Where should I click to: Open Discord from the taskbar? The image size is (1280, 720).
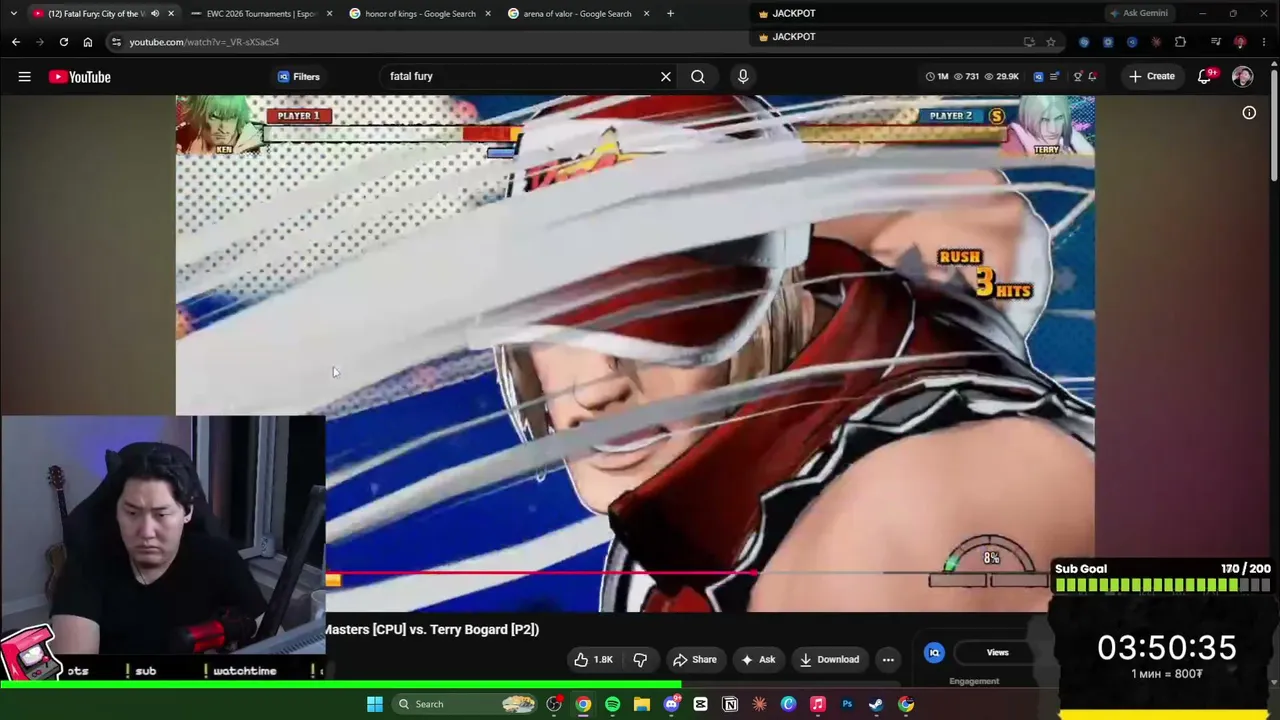pos(671,704)
